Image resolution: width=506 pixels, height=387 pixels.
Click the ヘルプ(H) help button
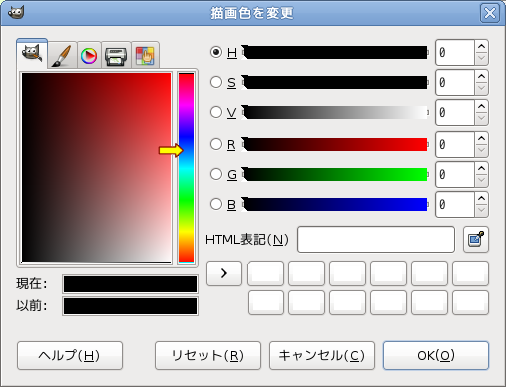tap(70, 355)
